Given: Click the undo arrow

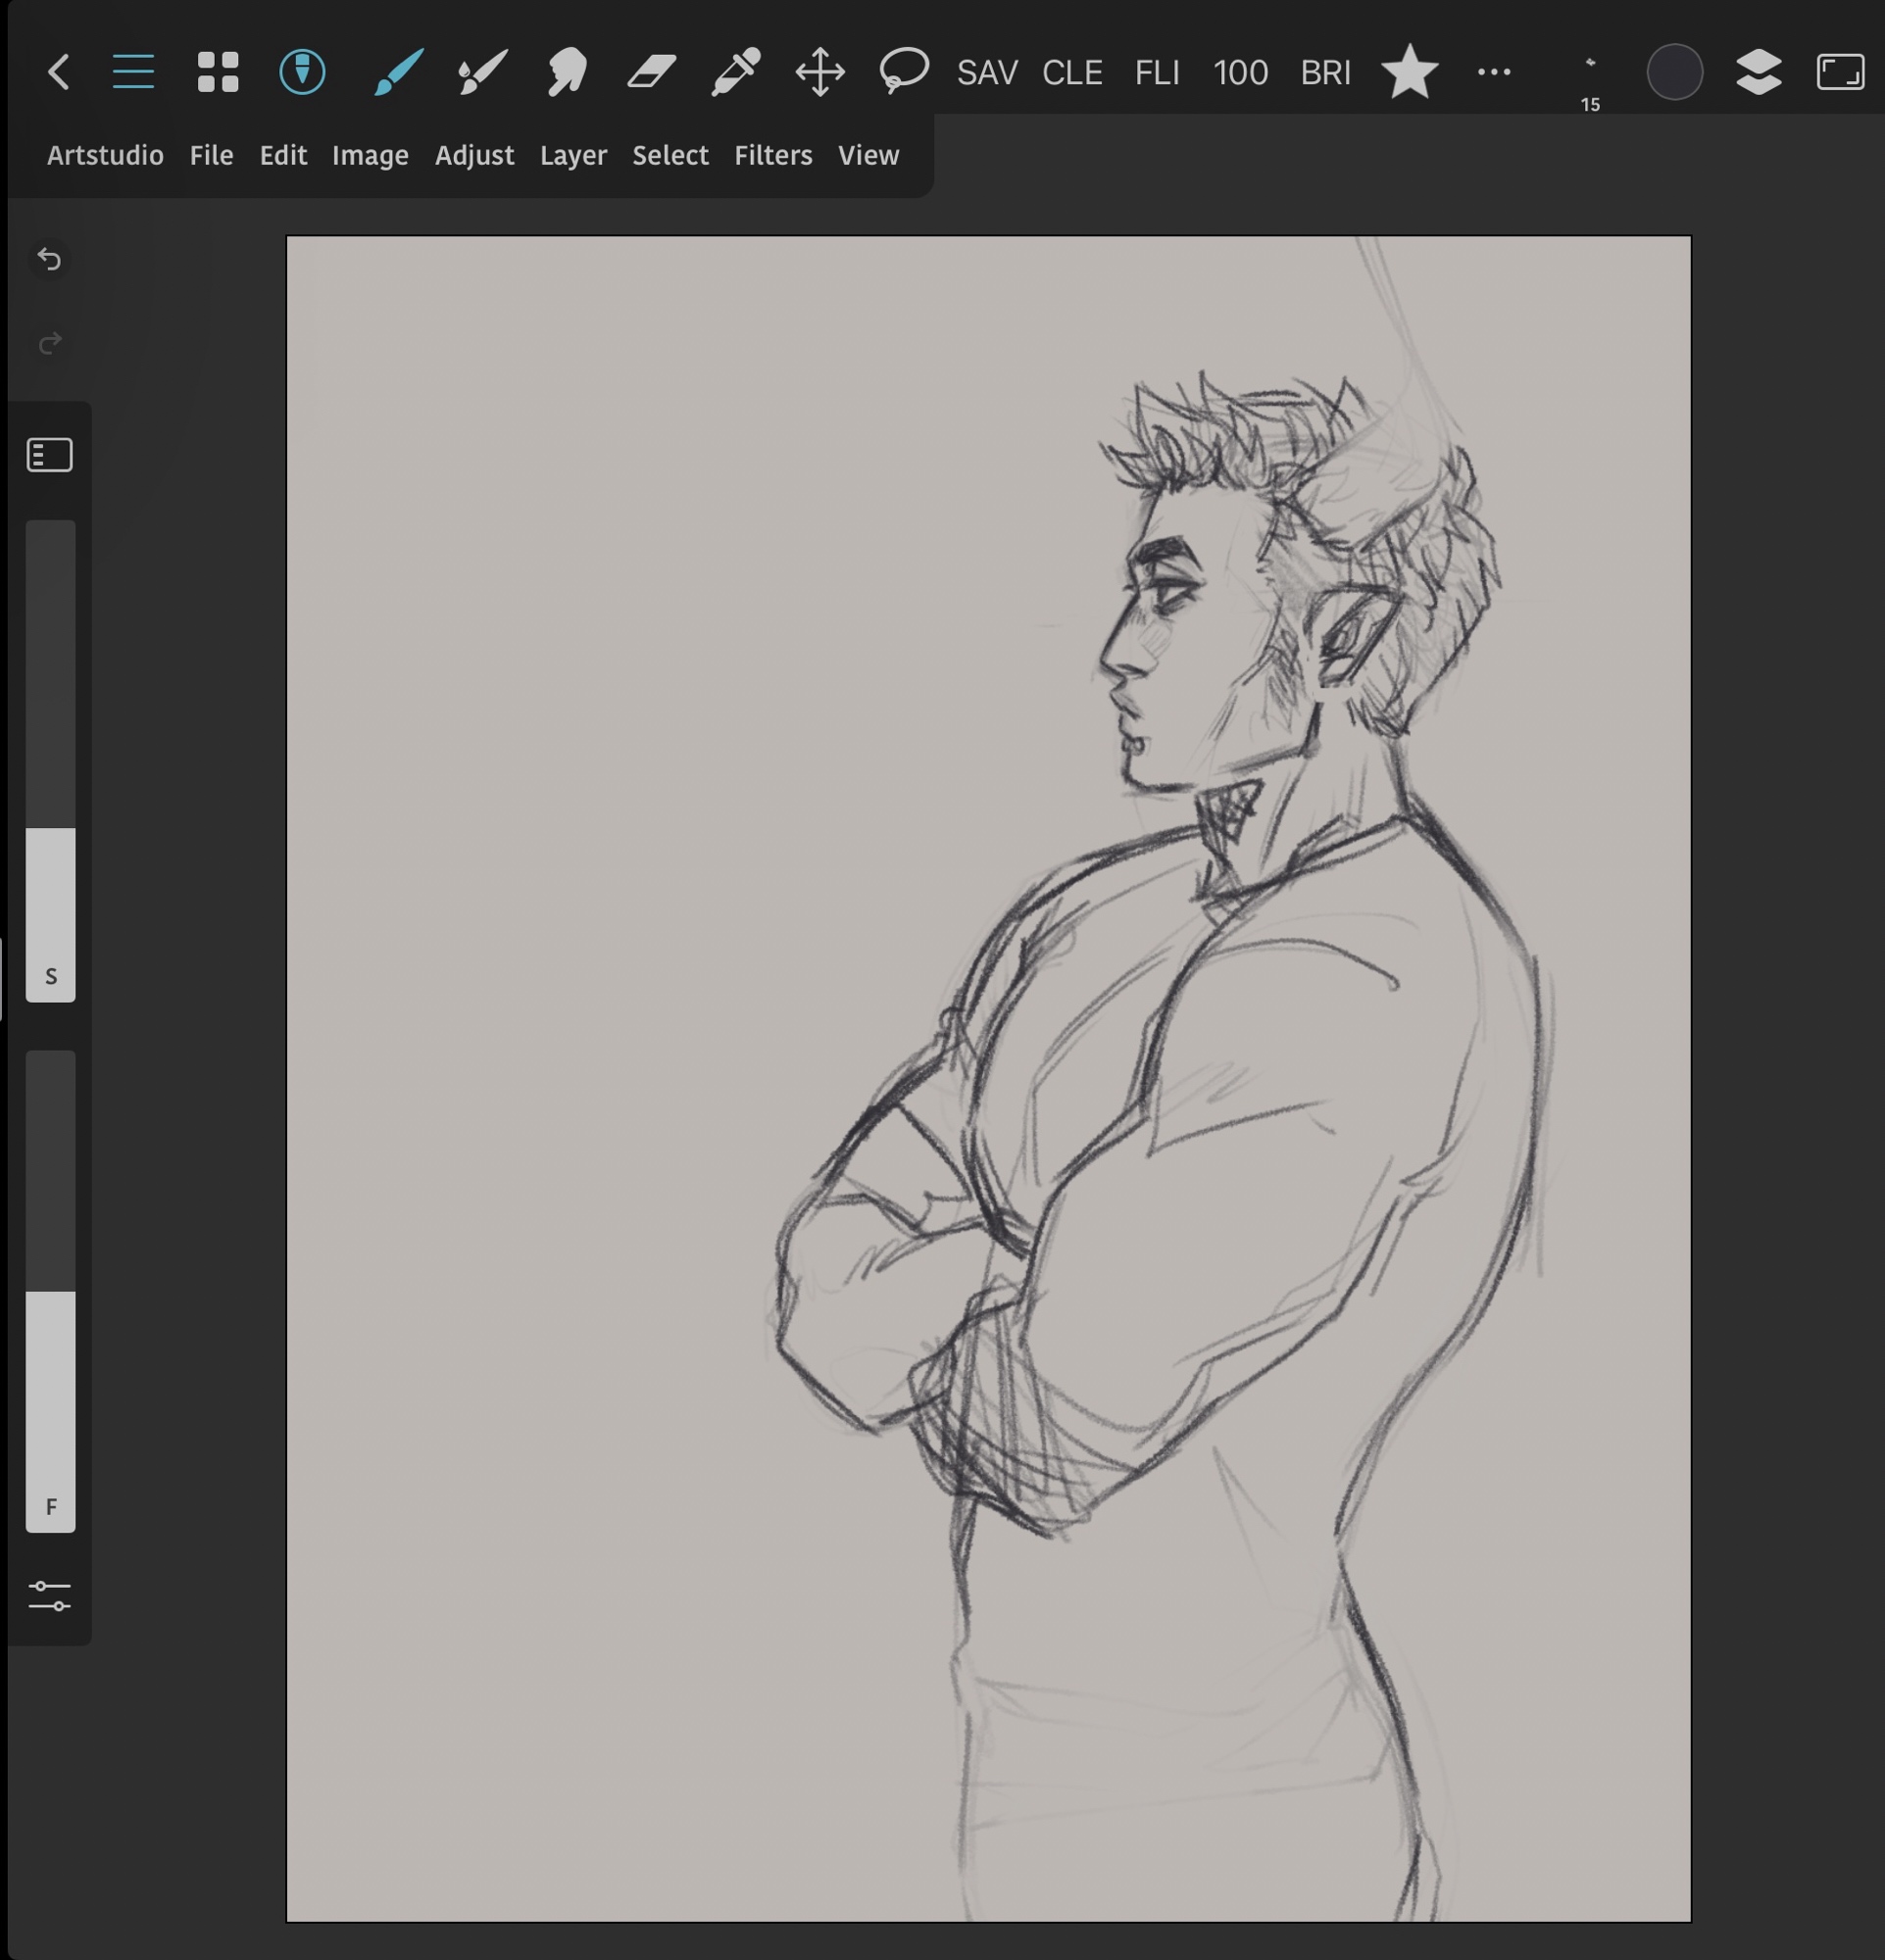Looking at the screenshot, I should coord(50,260).
